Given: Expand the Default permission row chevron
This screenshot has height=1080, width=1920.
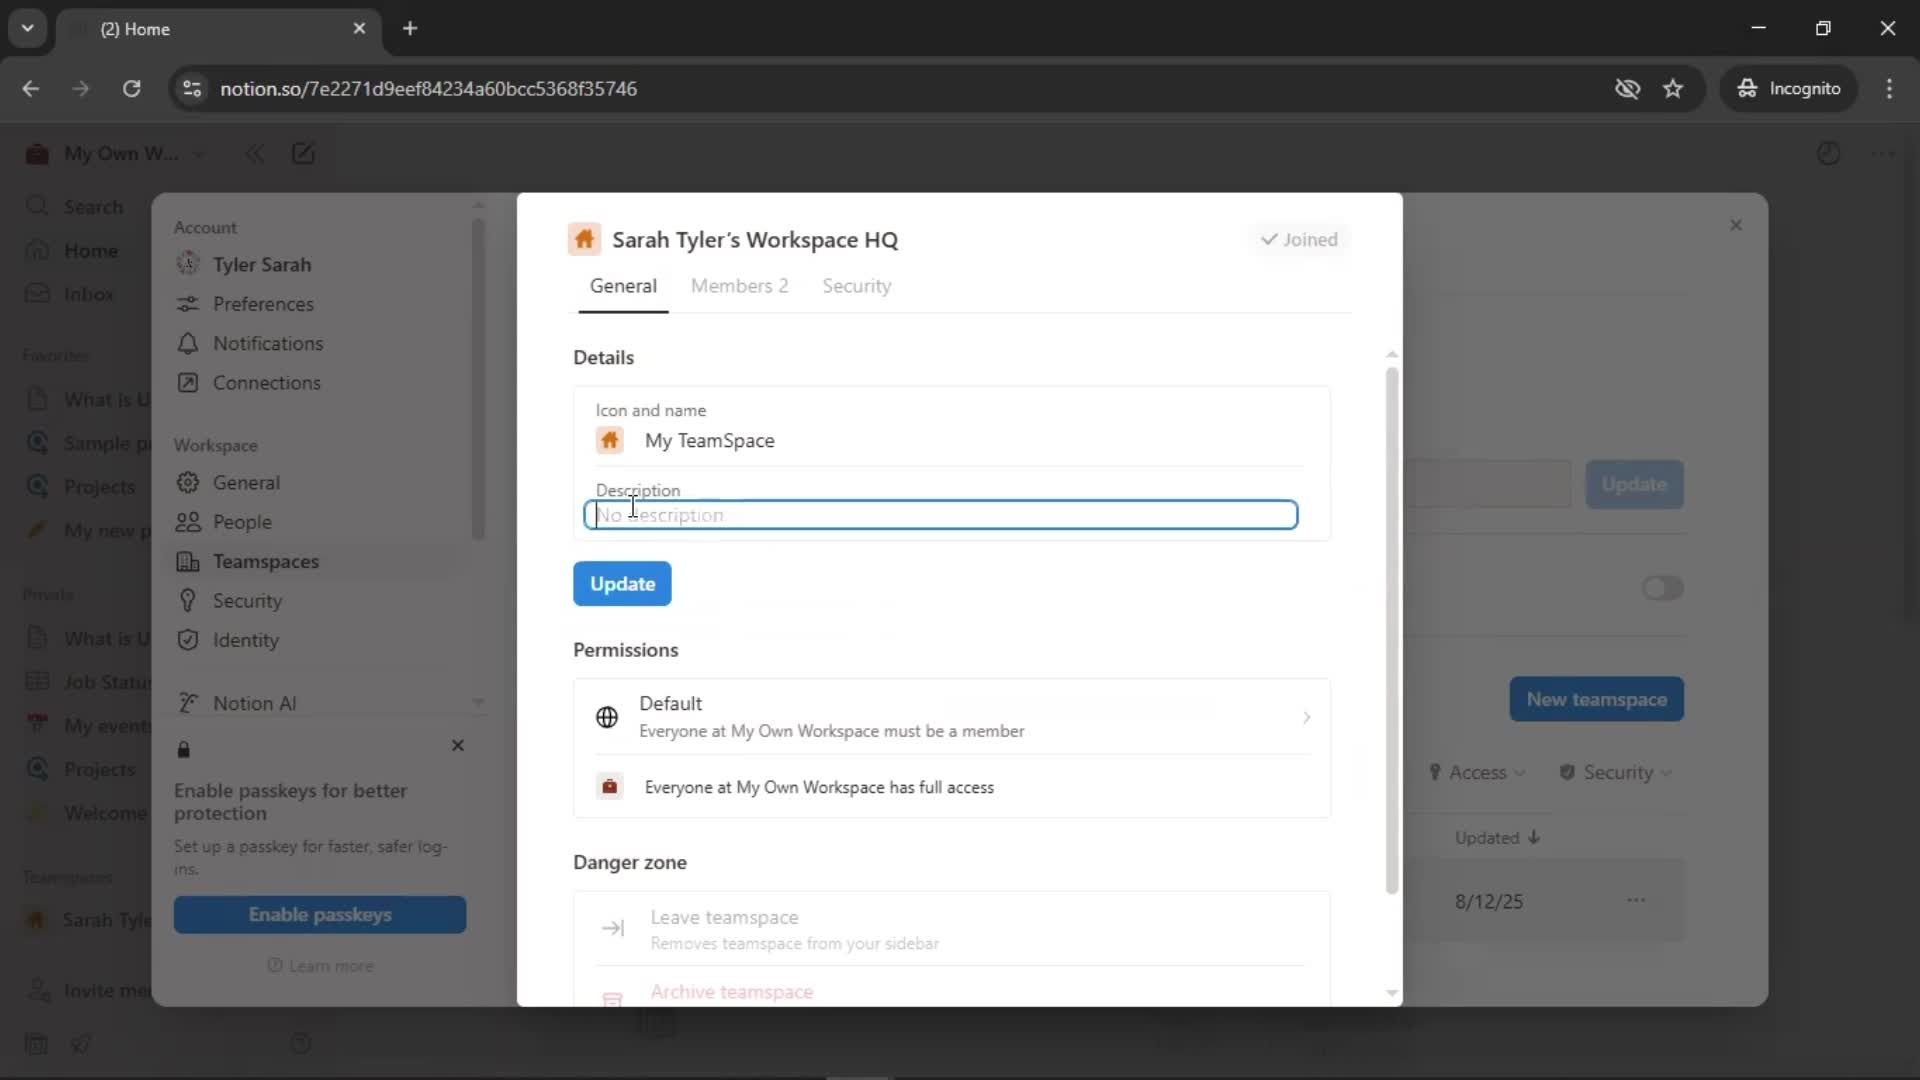Looking at the screenshot, I should pyautogui.click(x=1306, y=717).
